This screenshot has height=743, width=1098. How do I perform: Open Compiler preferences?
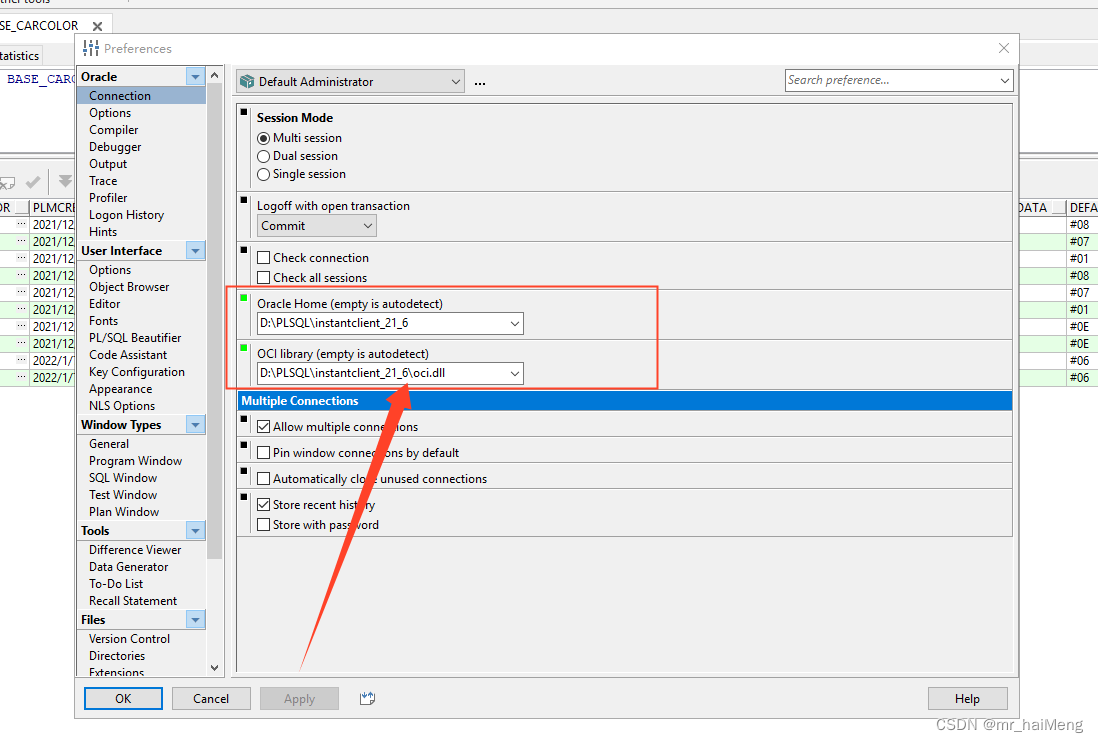113,130
